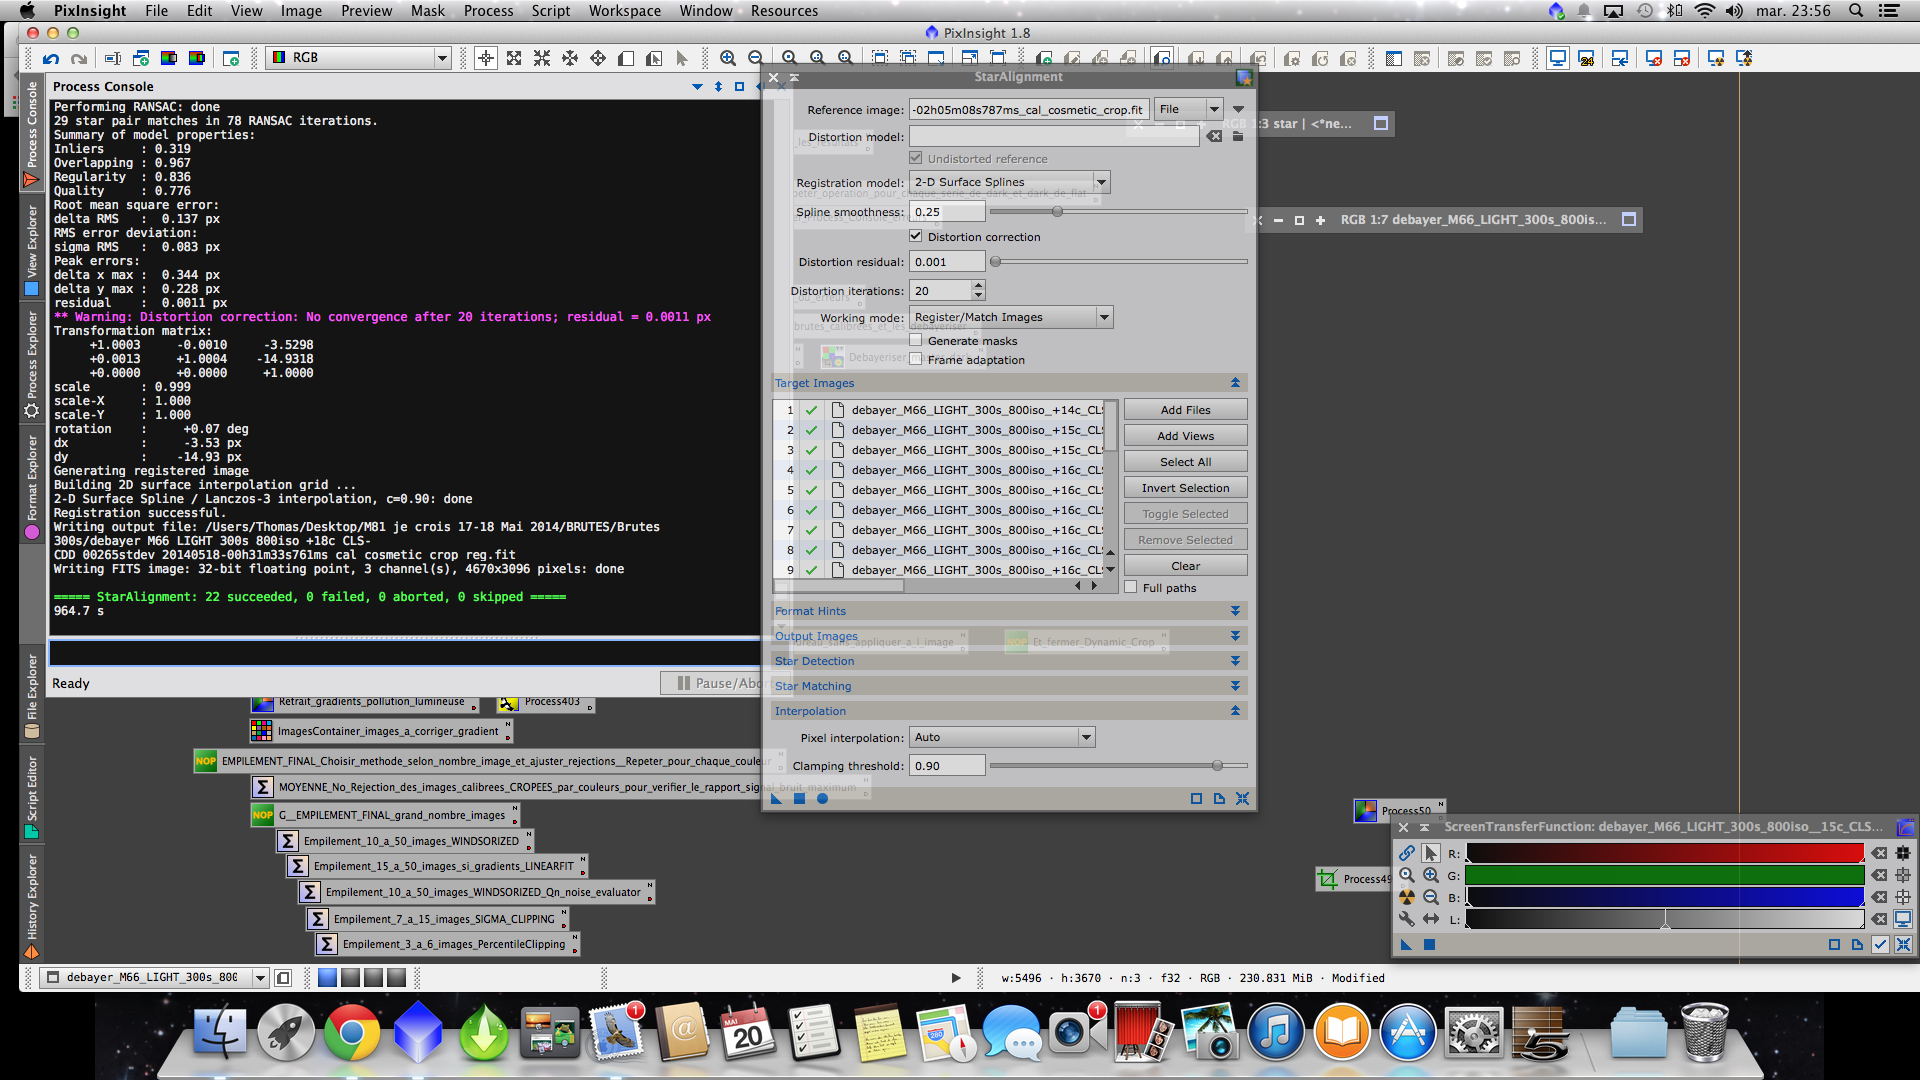This screenshot has height=1080, width=1920.
Task: Click the Add Files button
Action: tap(1185, 410)
